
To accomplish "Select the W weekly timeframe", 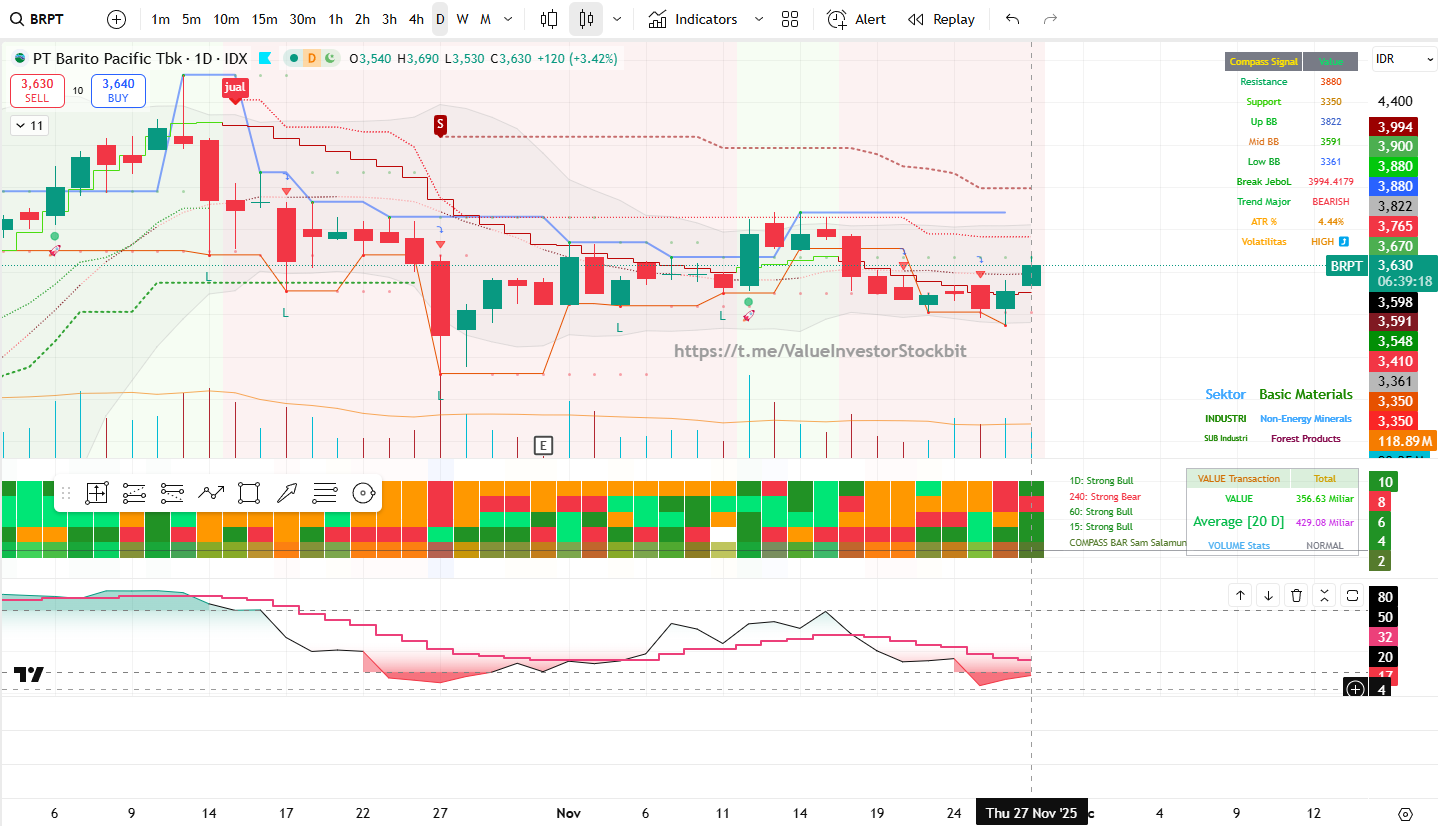I will [462, 19].
